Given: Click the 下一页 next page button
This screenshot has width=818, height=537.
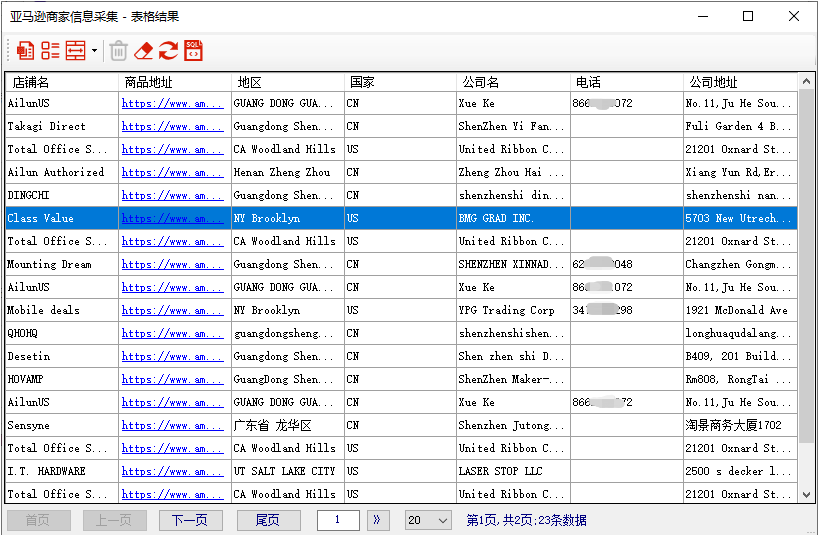Looking at the screenshot, I should (x=190, y=520).
